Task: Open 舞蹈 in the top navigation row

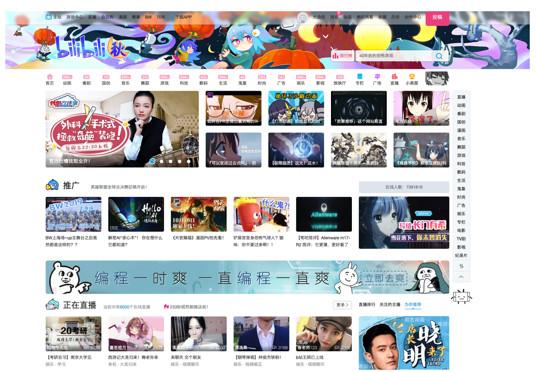Action: (x=145, y=79)
